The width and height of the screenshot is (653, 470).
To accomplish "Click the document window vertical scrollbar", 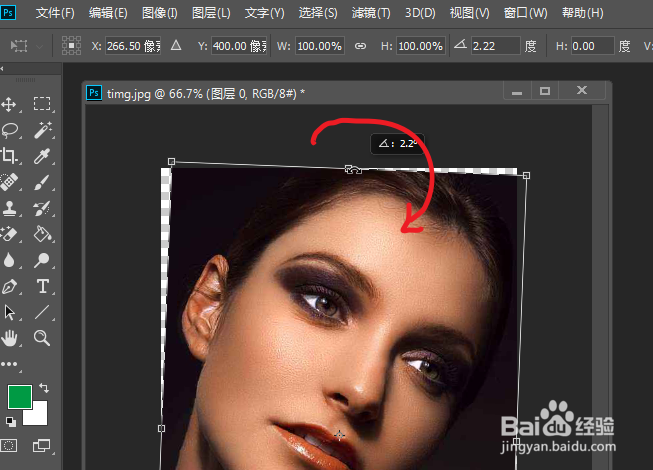I will pyautogui.click(x=600, y=287).
